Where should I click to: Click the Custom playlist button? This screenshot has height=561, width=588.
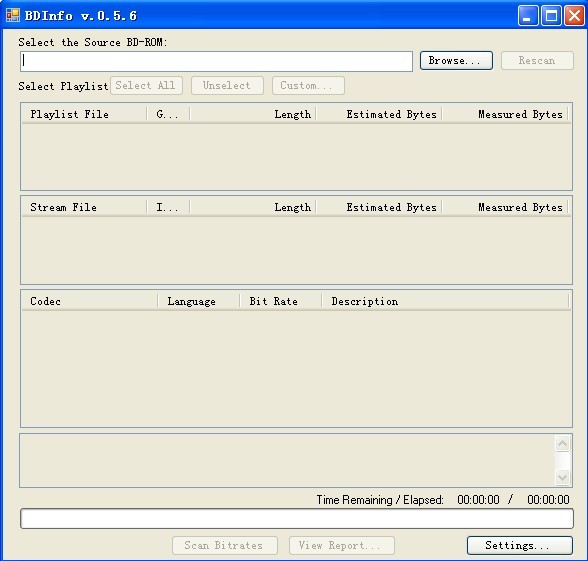point(308,86)
